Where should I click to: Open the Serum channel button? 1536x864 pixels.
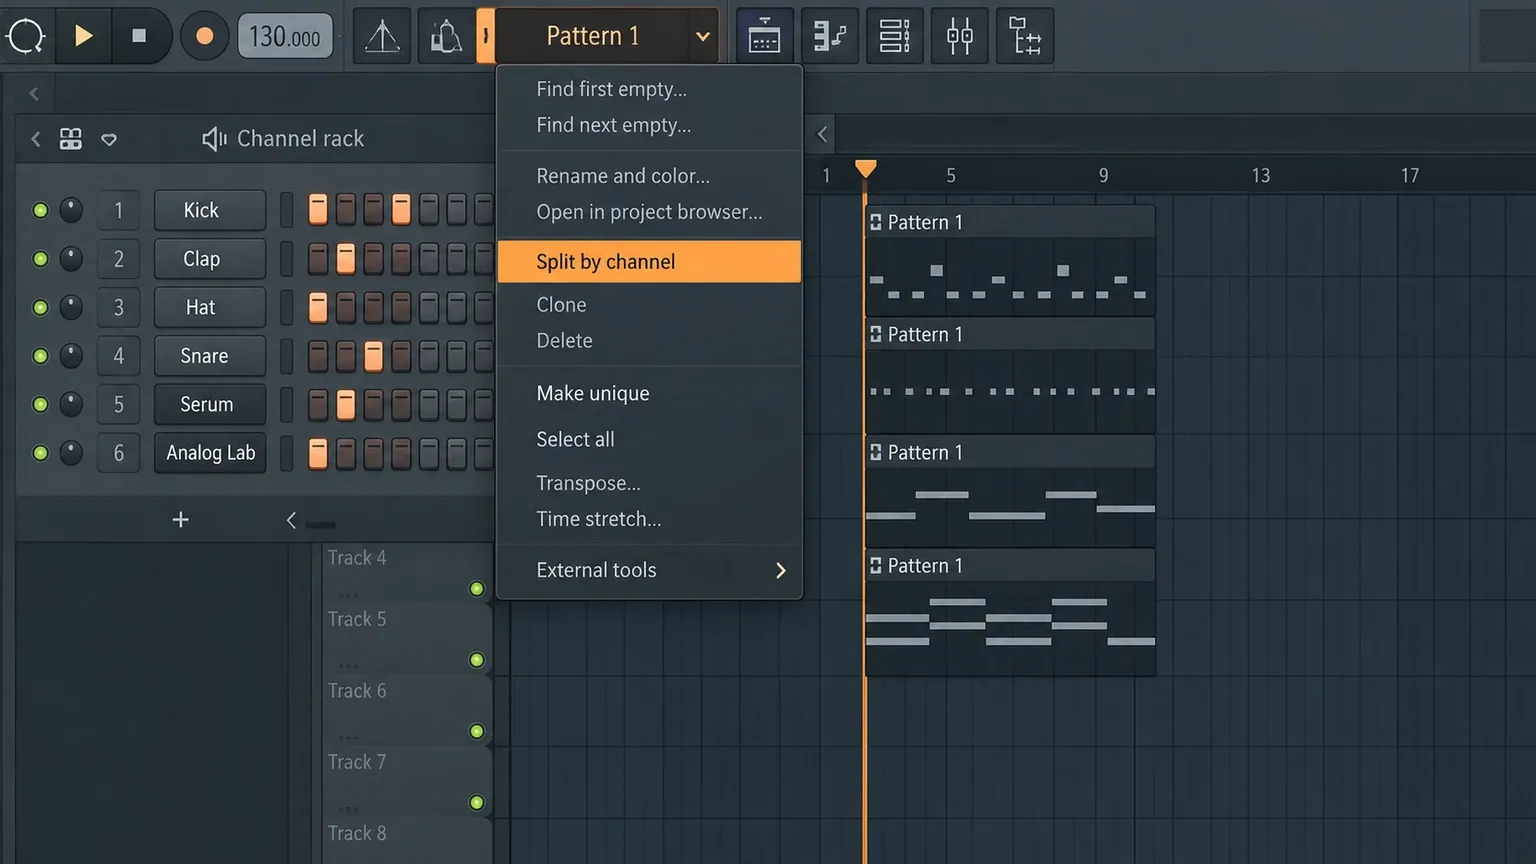point(210,404)
